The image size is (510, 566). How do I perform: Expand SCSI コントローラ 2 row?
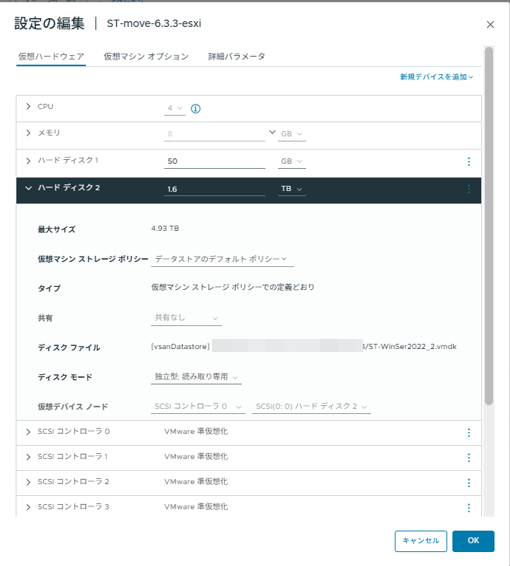[x=28, y=482]
